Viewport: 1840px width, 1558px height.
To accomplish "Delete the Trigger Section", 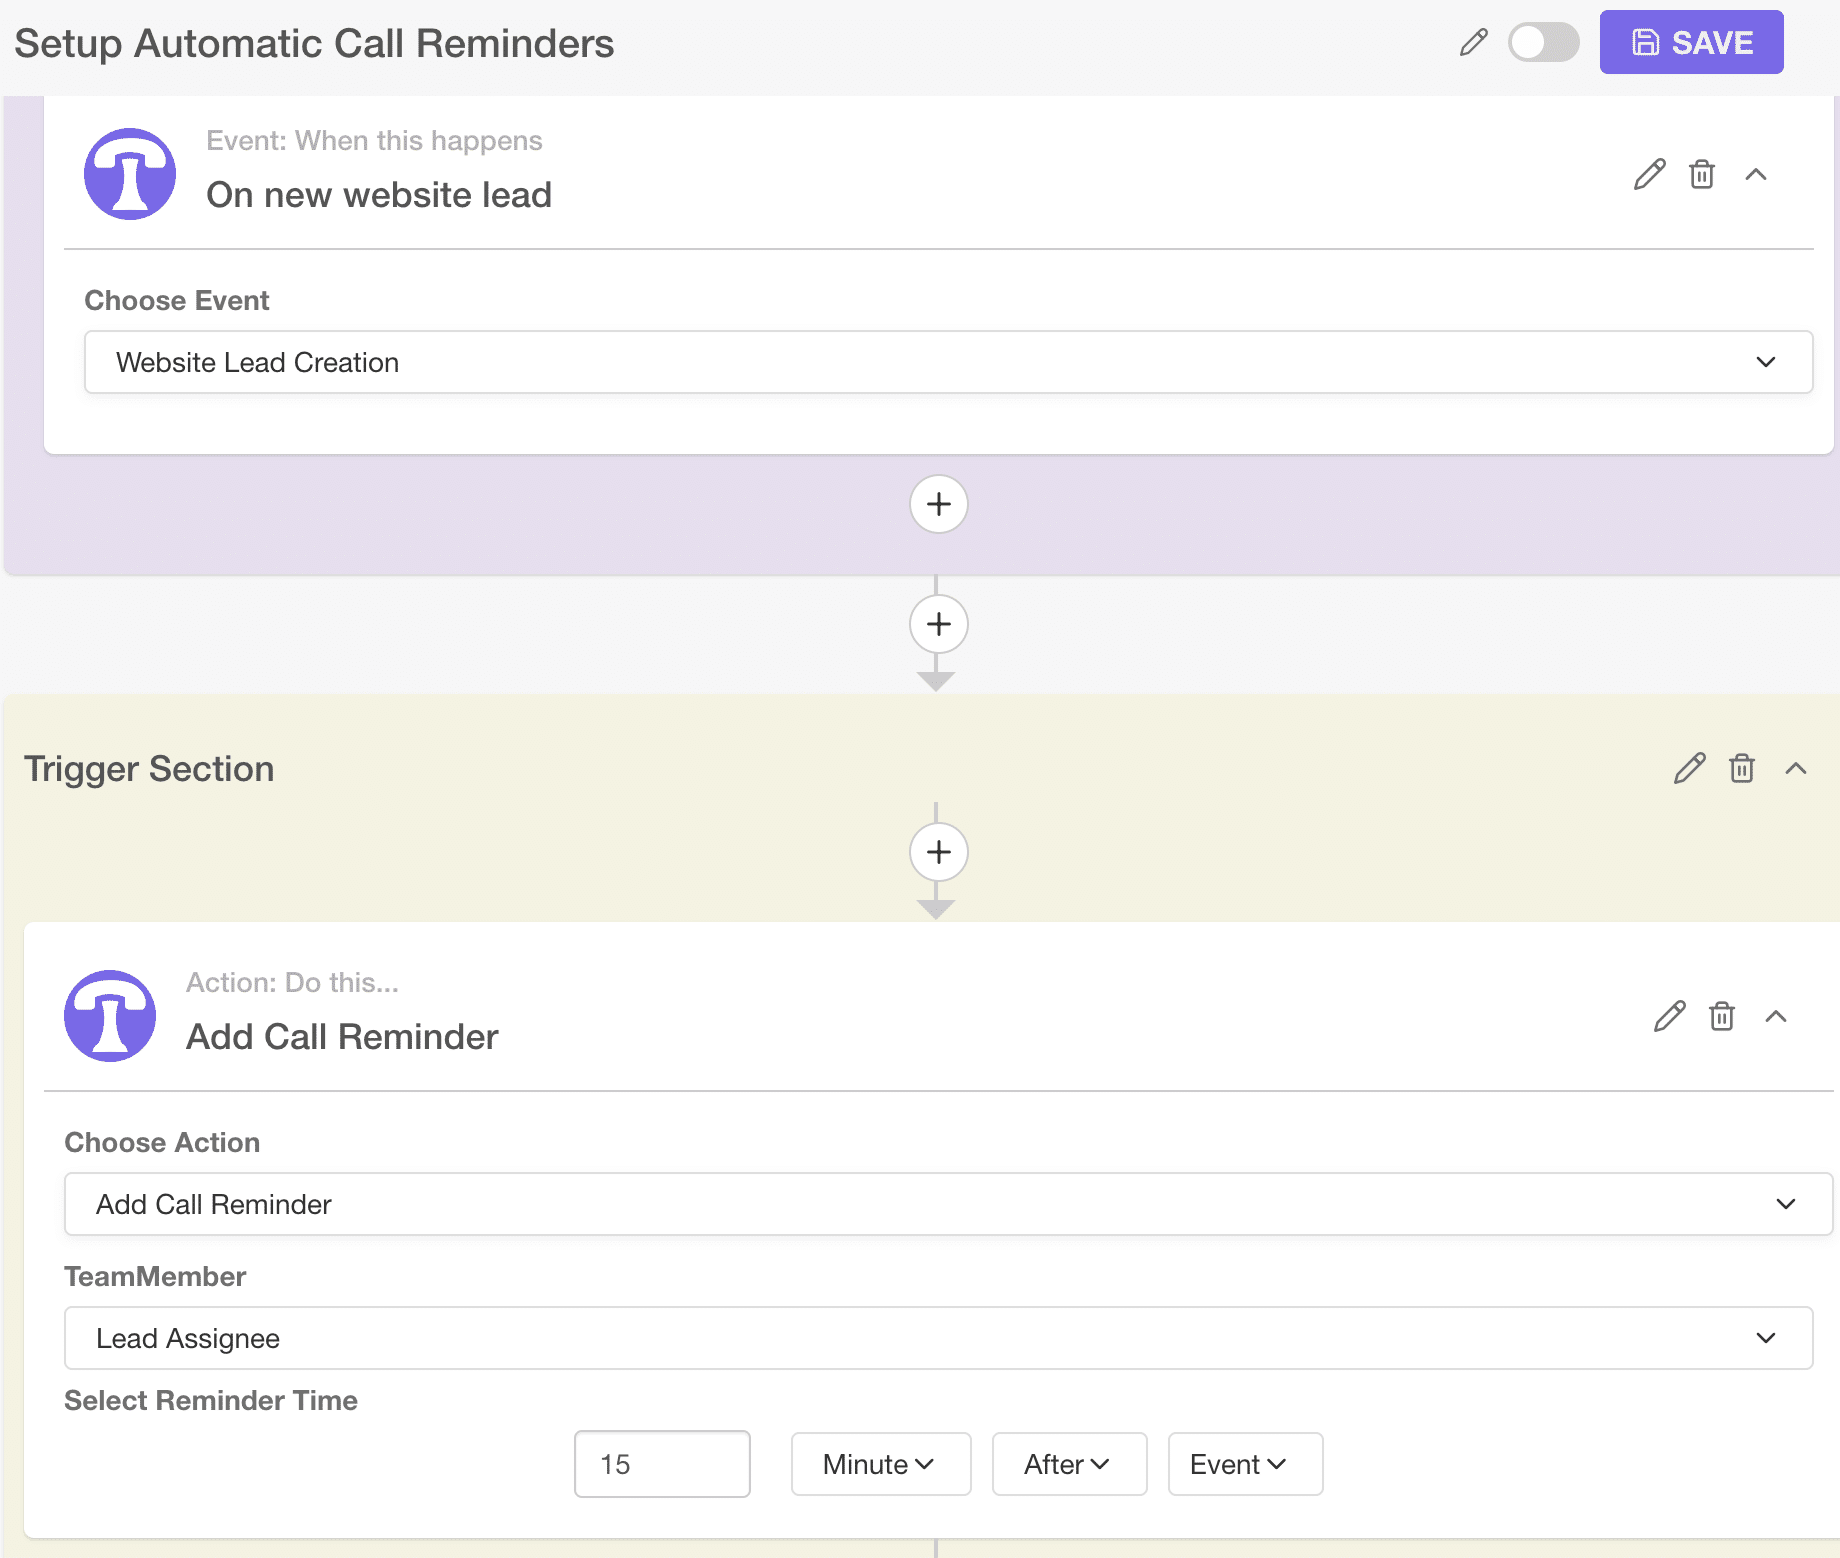I will [x=1741, y=768].
